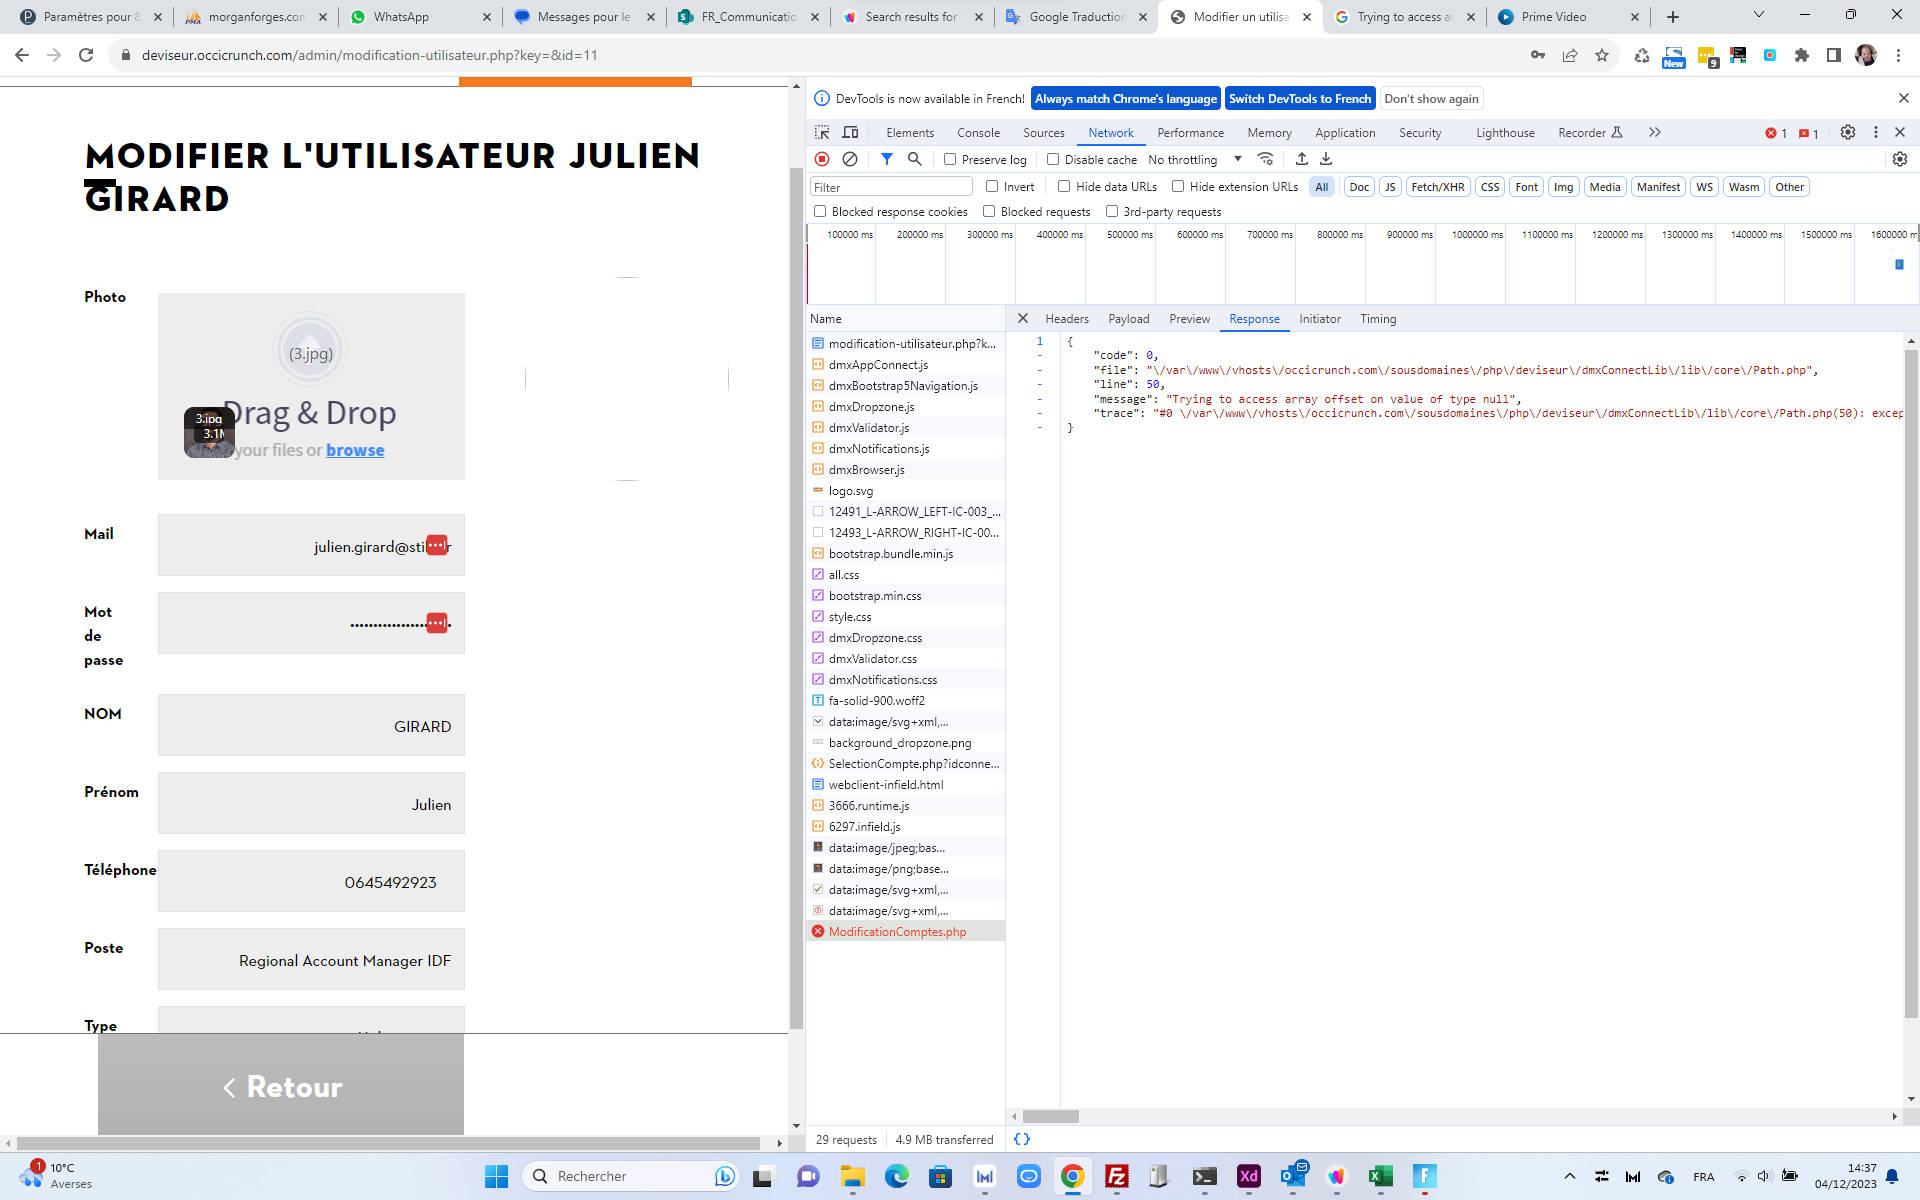The height and width of the screenshot is (1200, 1920).
Task: Click Switch DevTools to French button
Action: (x=1299, y=98)
